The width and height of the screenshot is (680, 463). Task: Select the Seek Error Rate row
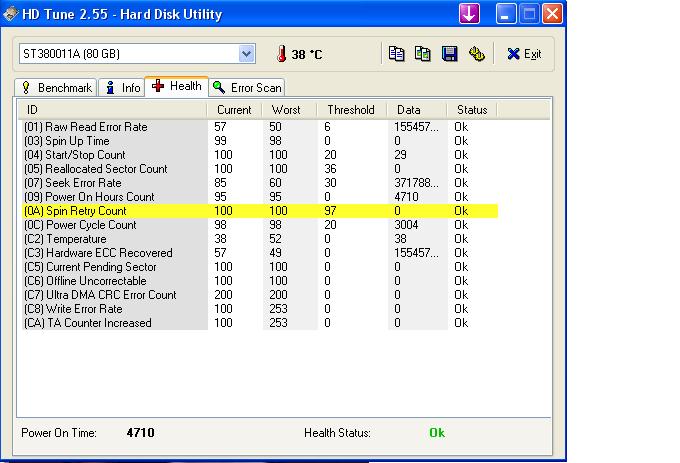pos(260,183)
